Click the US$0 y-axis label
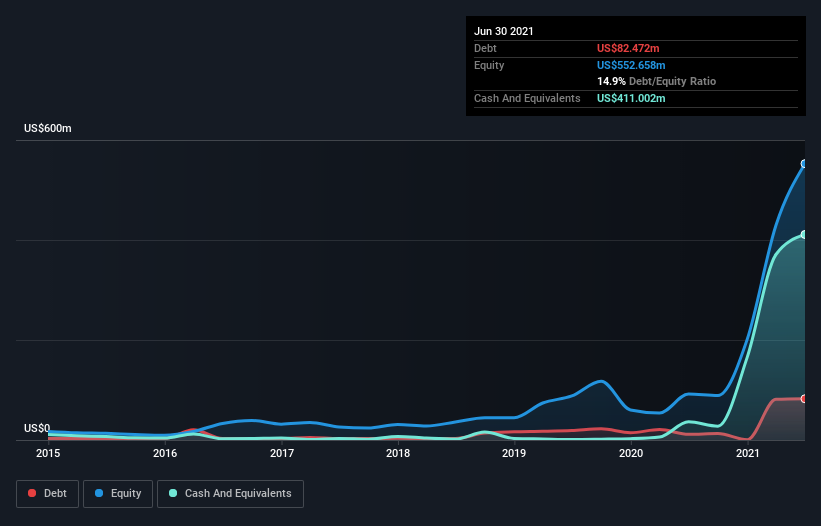Screen dimensions: 821x526 point(37,428)
